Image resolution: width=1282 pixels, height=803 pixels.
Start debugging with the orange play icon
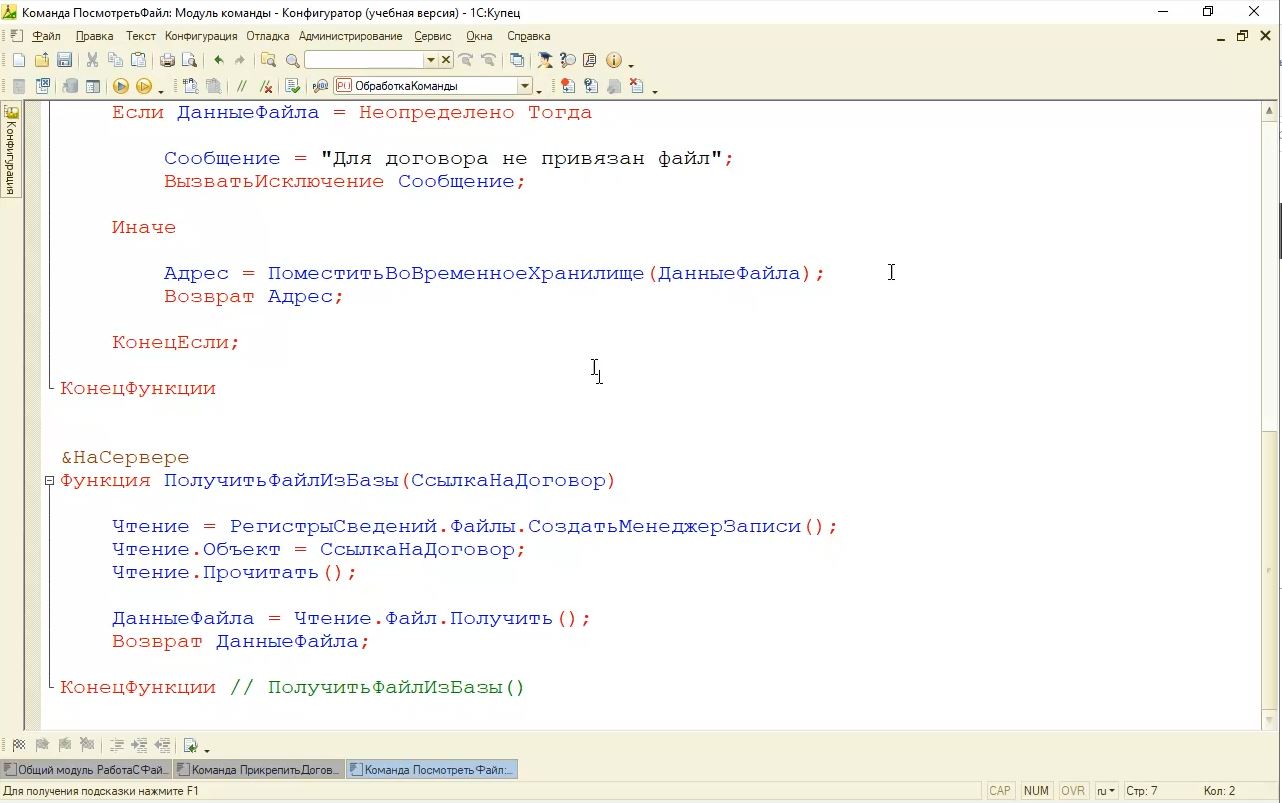coord(120,87)
